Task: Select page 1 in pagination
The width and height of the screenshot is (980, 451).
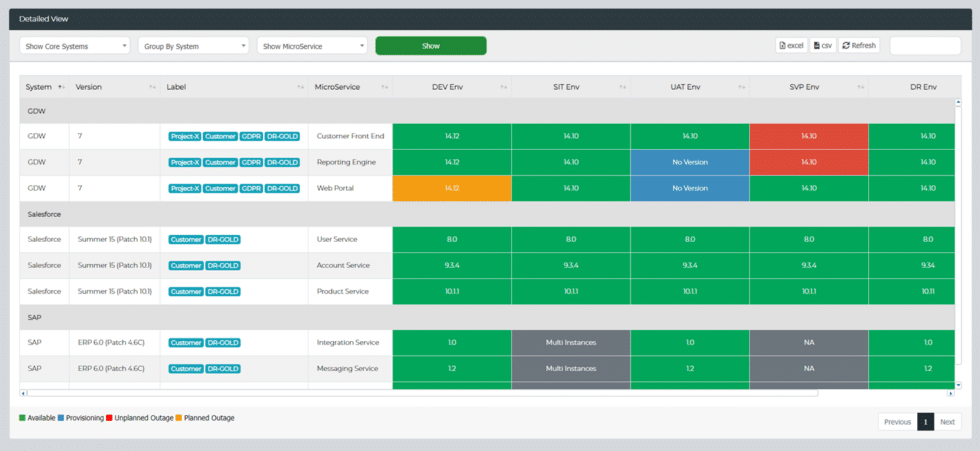Action: tap(925, 422)
